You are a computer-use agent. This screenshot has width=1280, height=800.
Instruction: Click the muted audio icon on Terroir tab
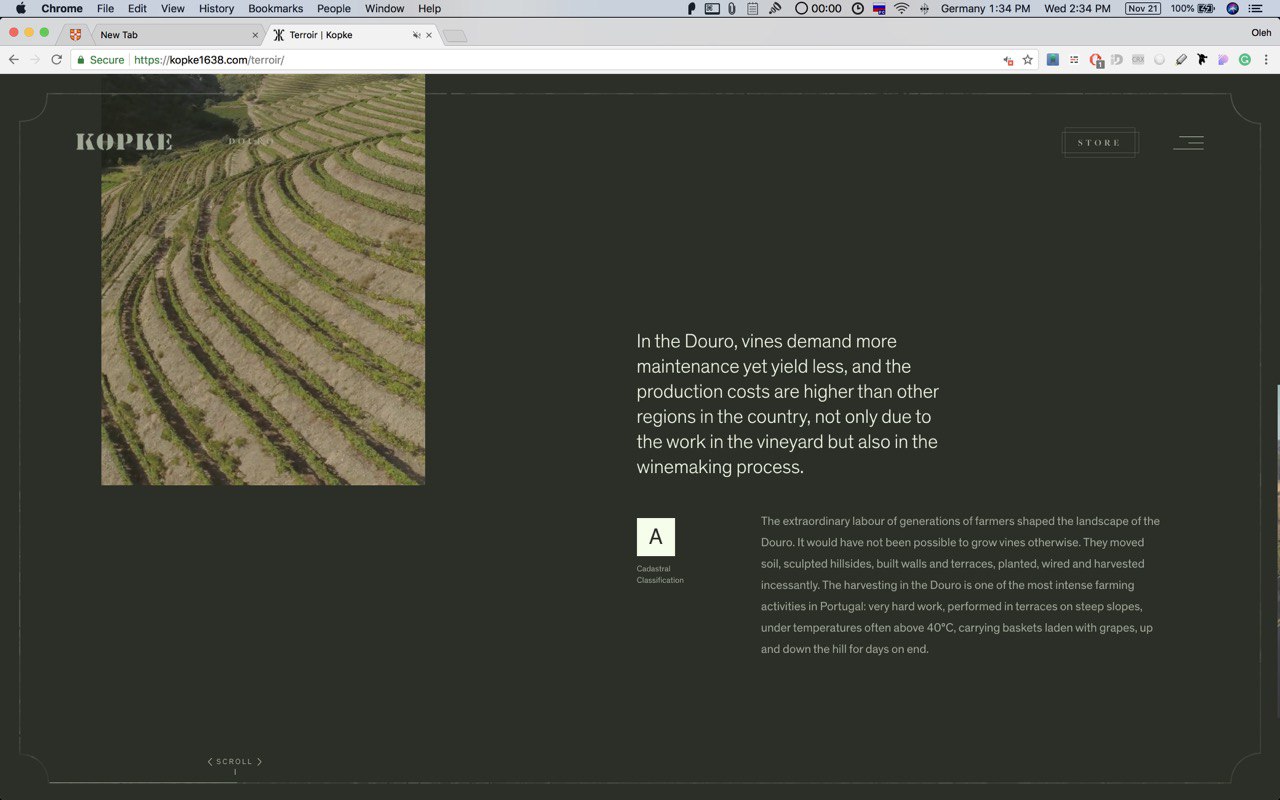pos(416,35)
